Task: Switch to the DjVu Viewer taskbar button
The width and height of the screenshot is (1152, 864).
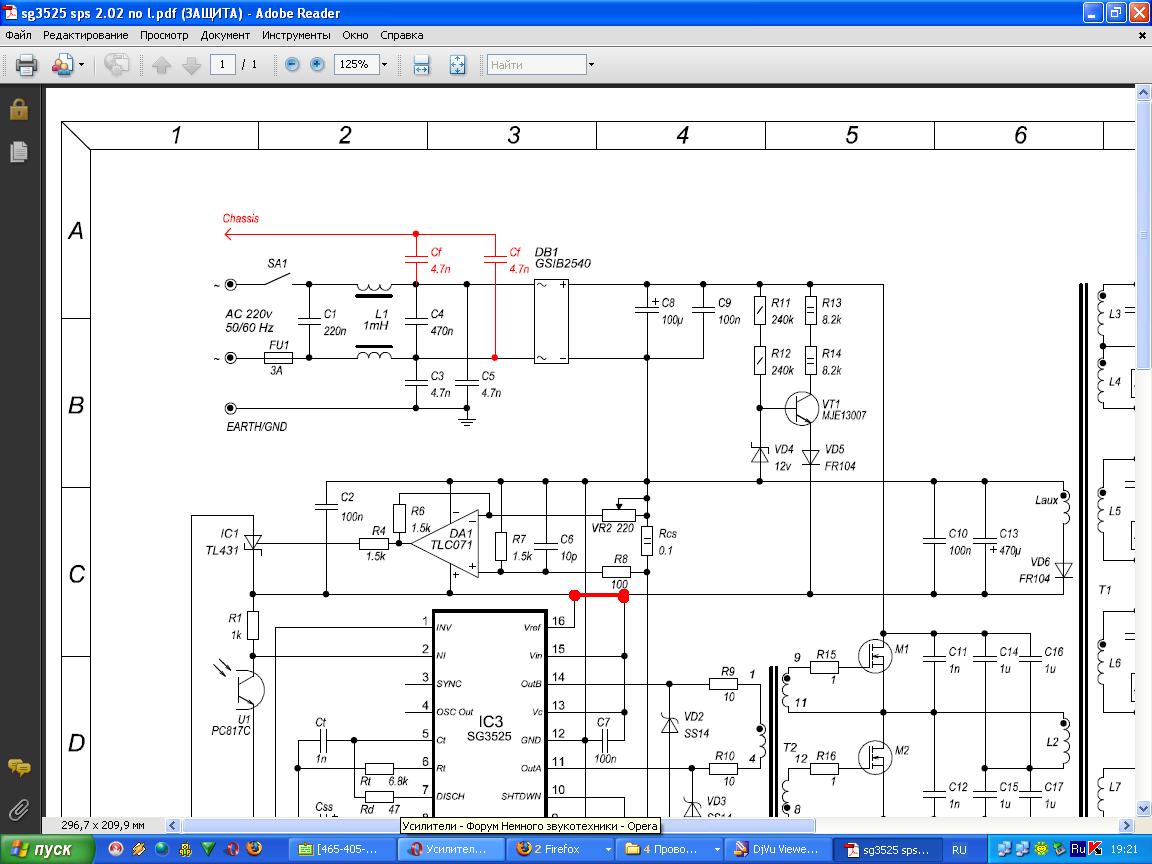Action: click(x=776, y=849)
